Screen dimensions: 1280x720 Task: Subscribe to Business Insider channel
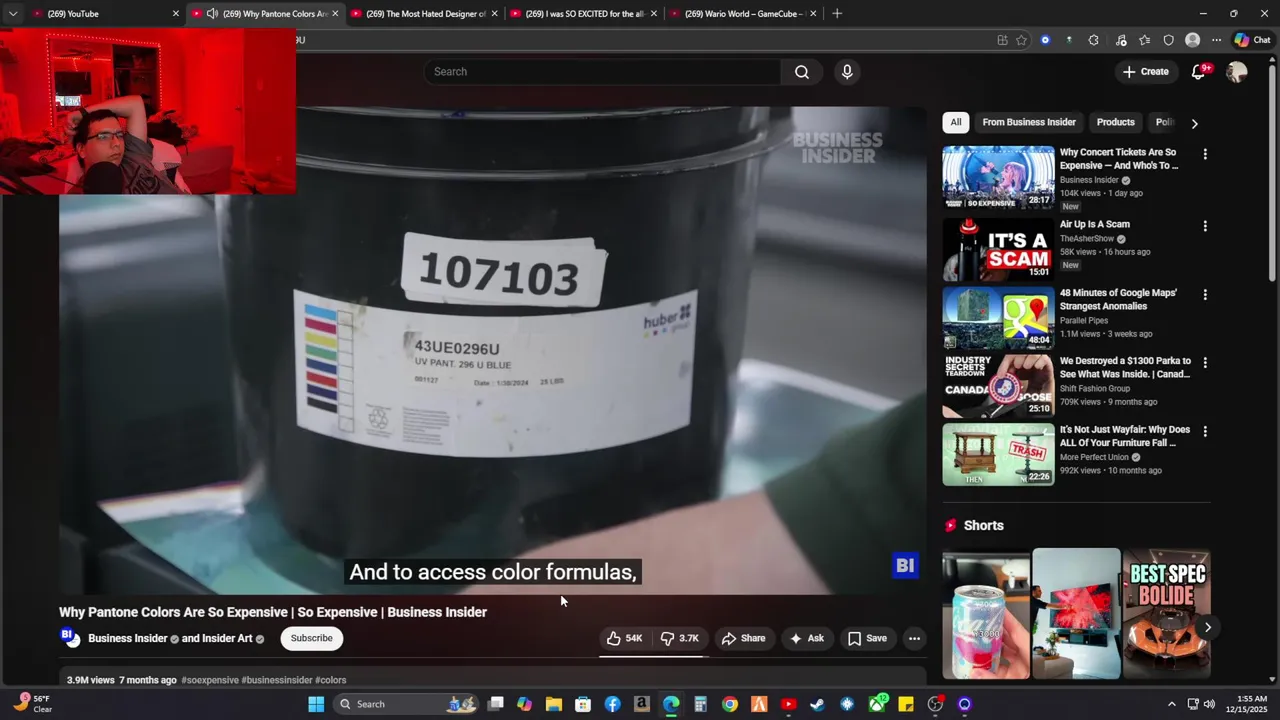(x=312, y=638)
